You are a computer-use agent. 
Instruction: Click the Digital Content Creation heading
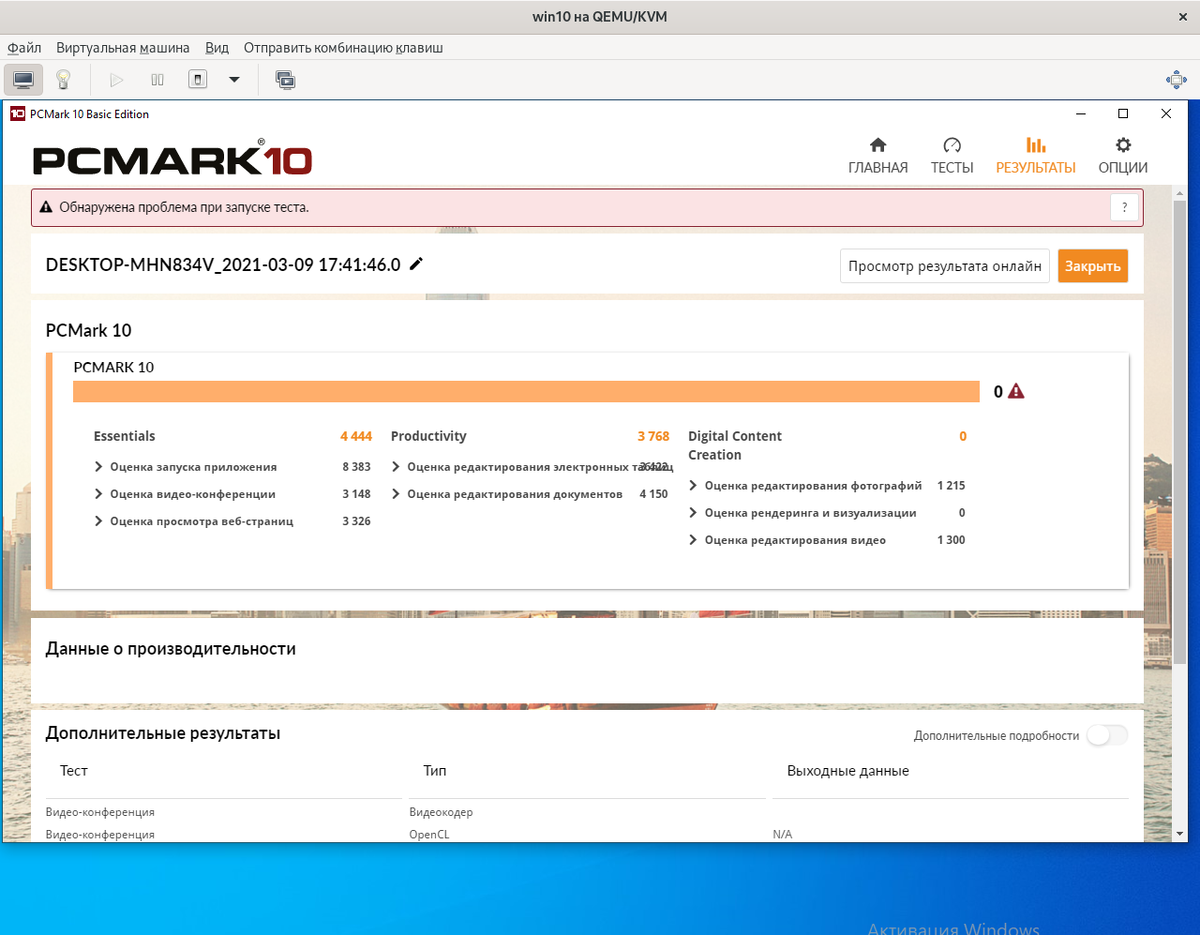[x=735, y=446]
